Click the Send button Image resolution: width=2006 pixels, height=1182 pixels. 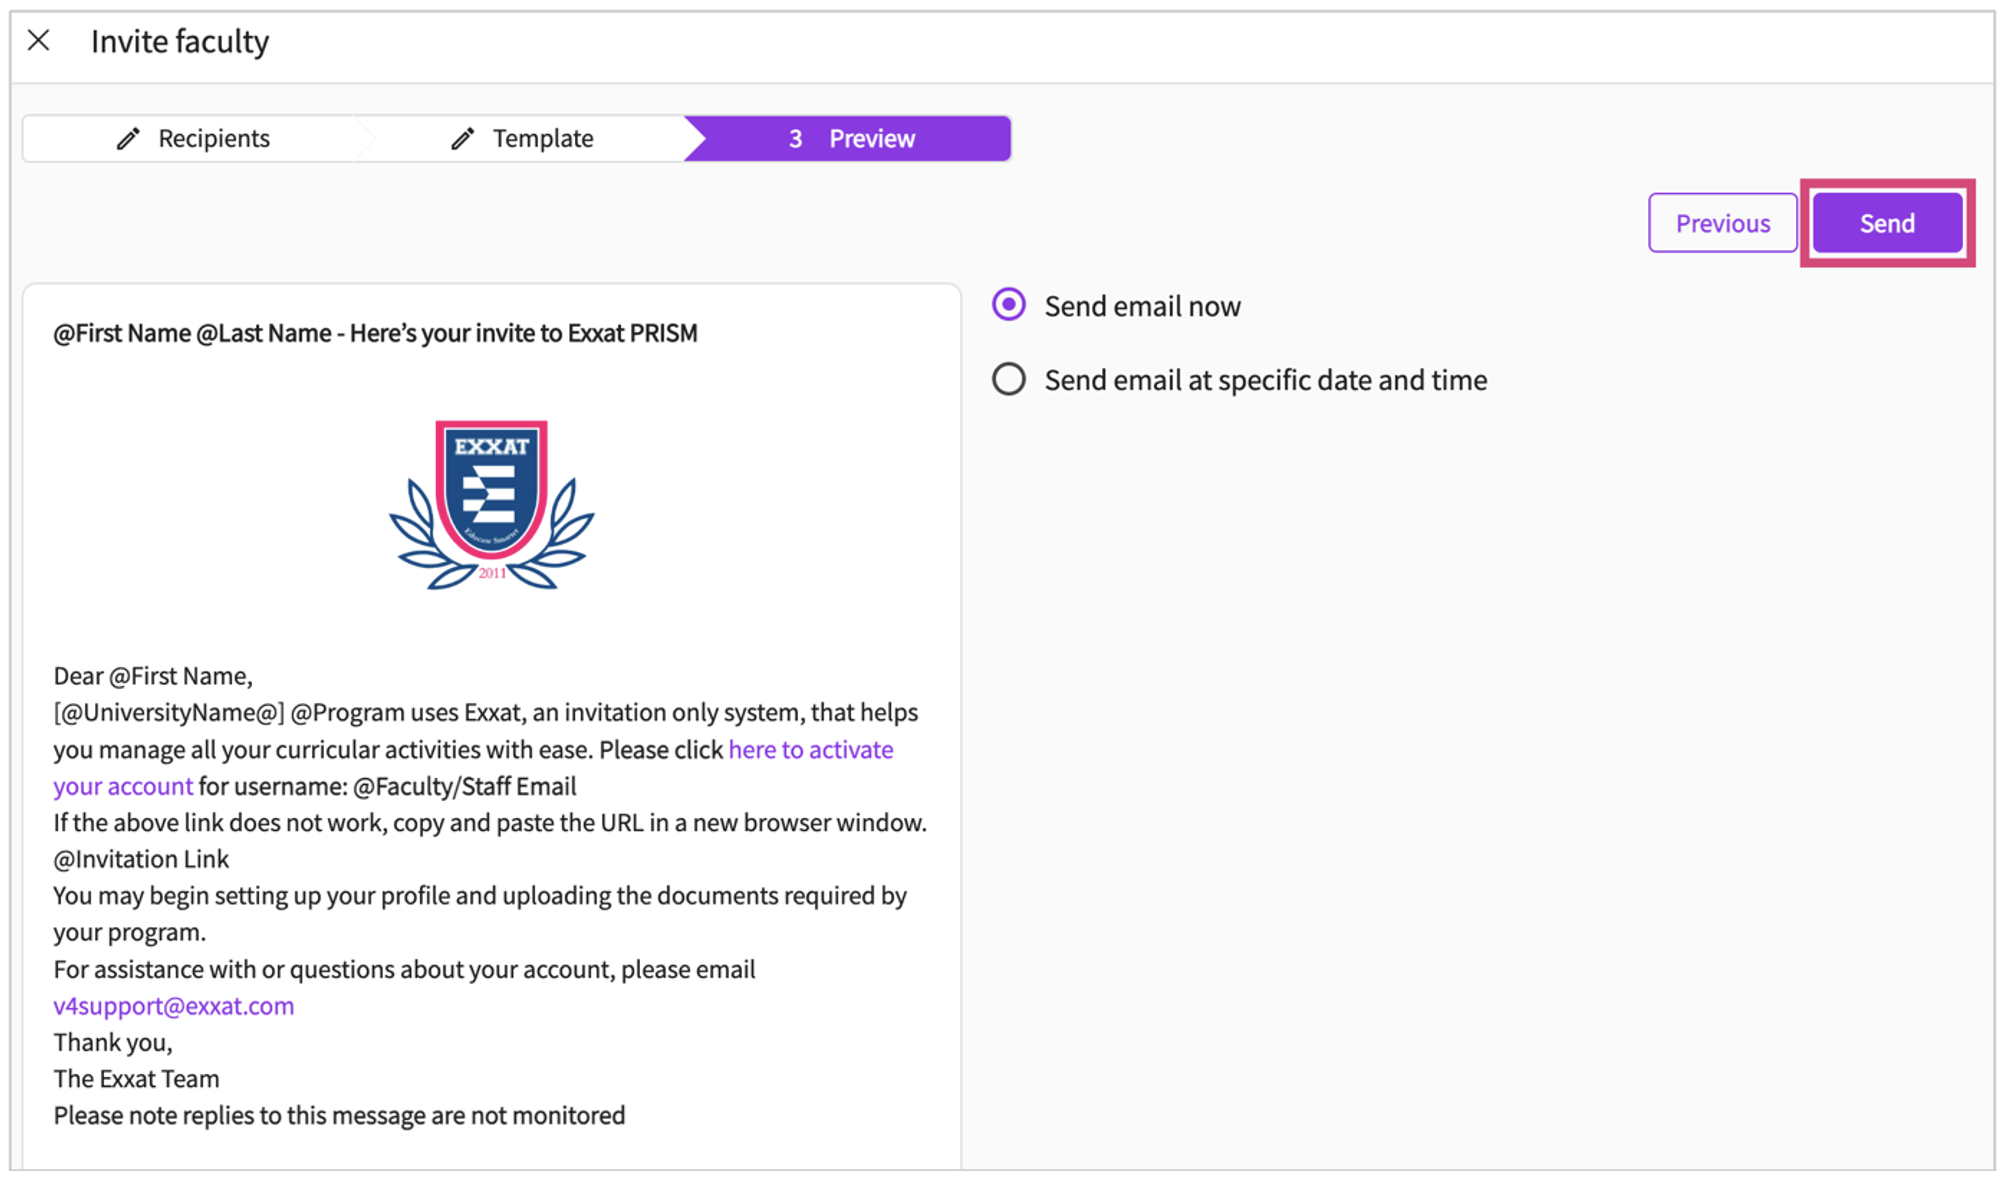point(1887,223)
